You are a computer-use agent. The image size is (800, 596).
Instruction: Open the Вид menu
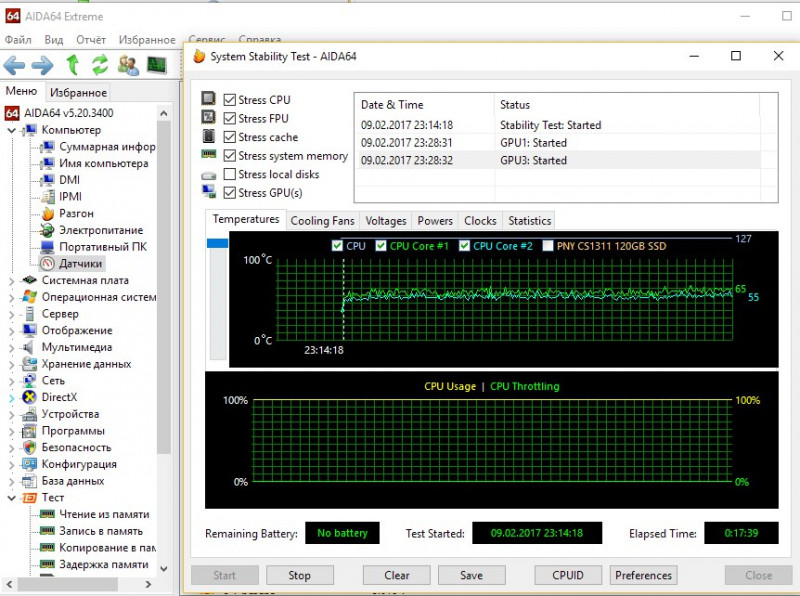click(54, 39)
